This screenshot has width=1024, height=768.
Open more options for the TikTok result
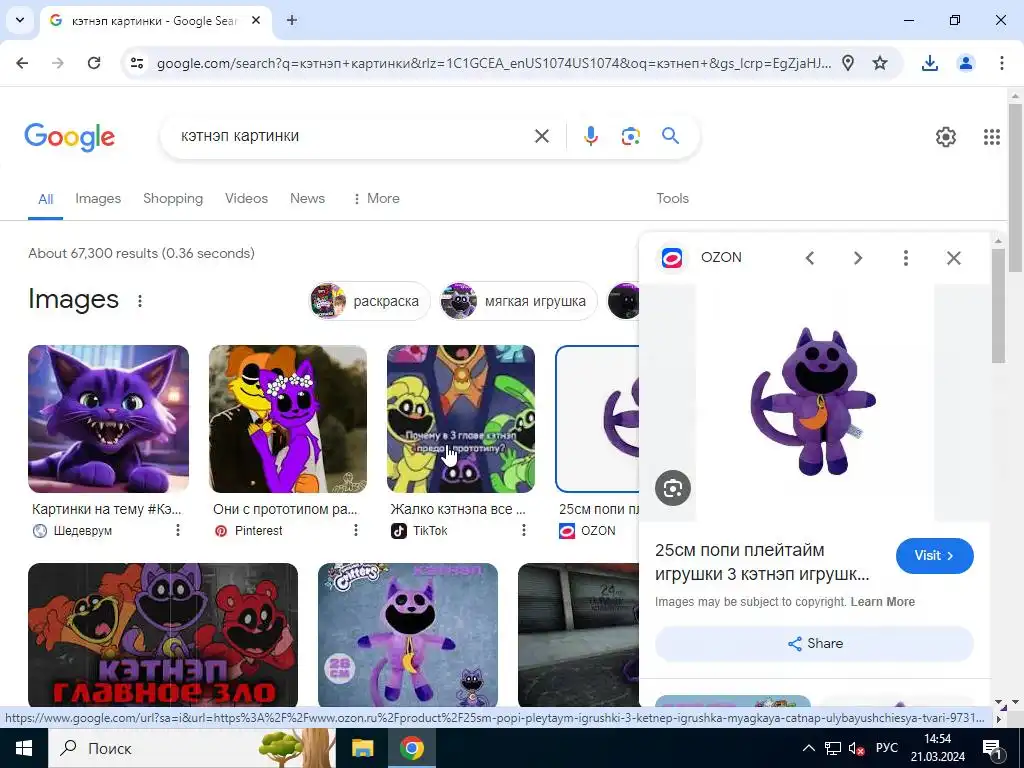click(x=524, y=530)
